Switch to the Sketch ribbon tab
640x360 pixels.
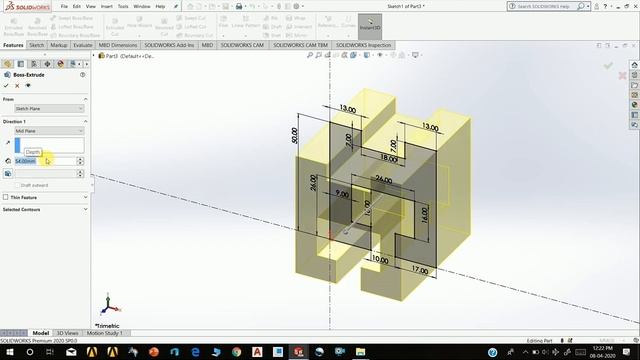click(36, 45)
